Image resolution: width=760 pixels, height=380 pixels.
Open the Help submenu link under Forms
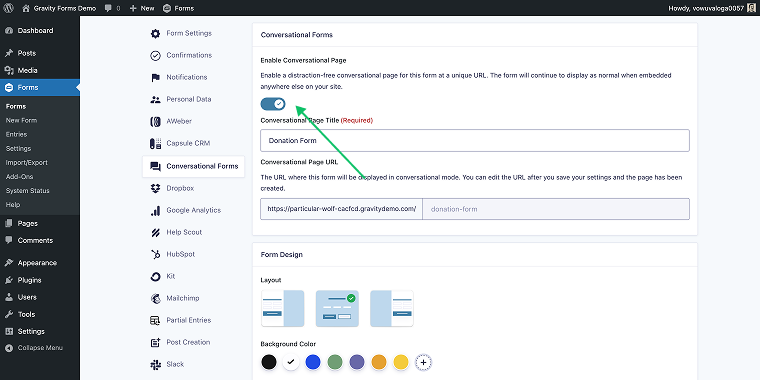[13, 205]
